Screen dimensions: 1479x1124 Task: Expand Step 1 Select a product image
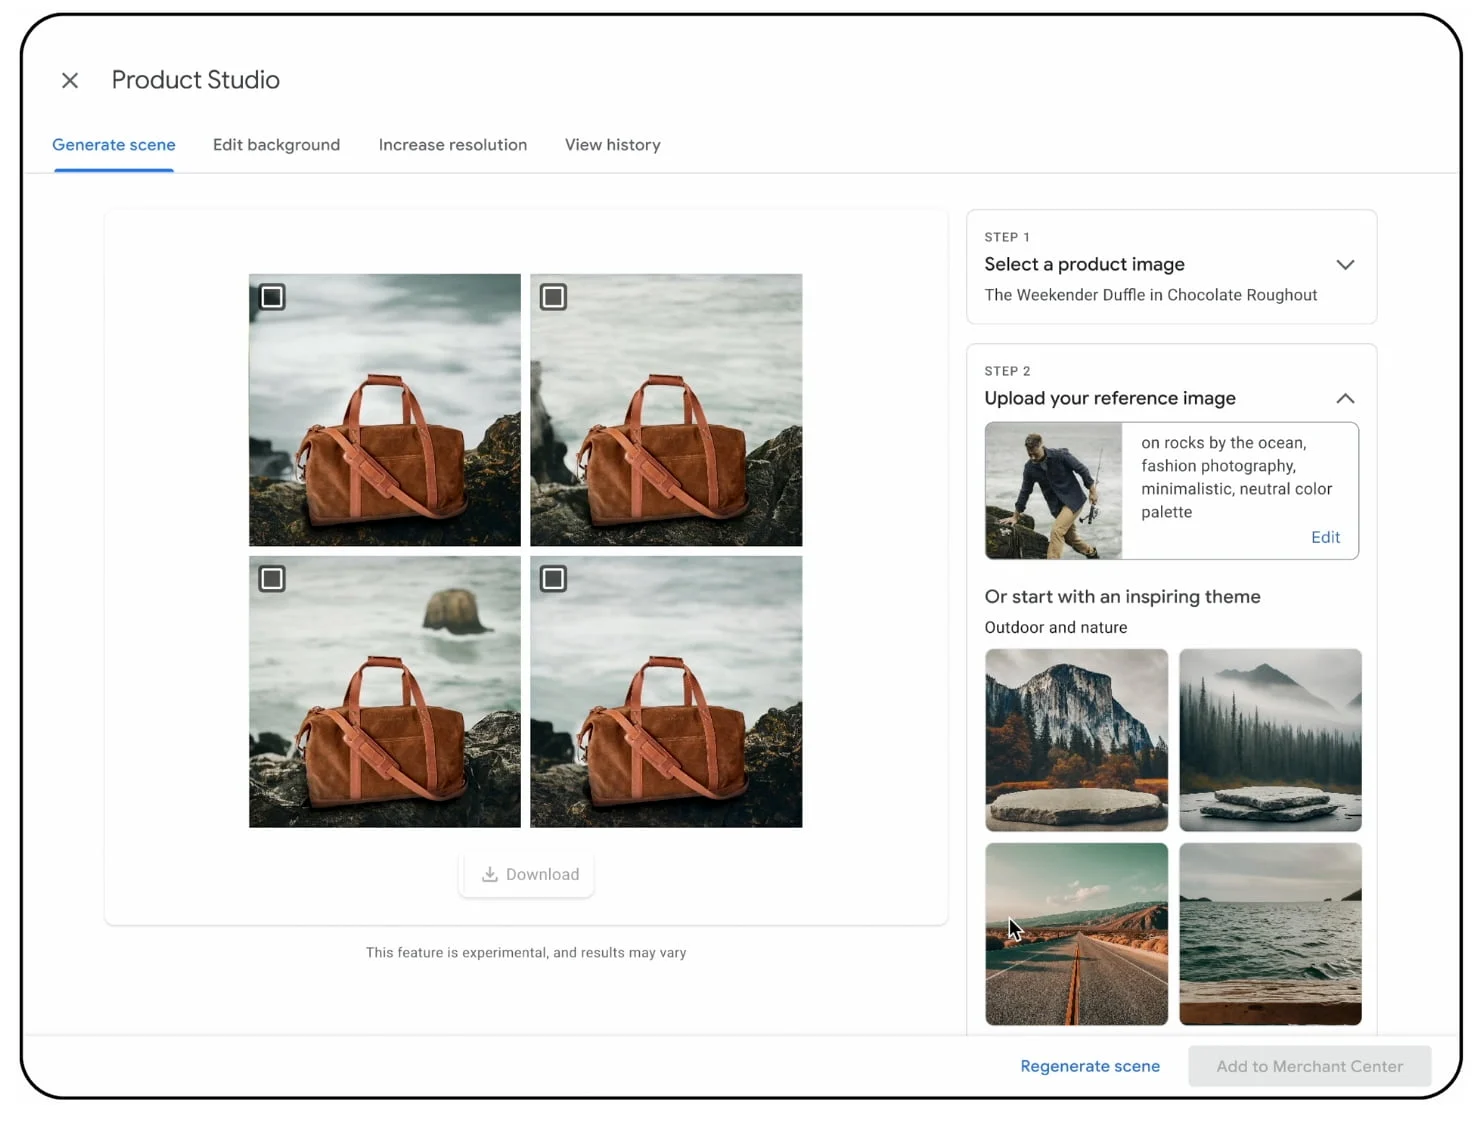(x=1345, y=265)
